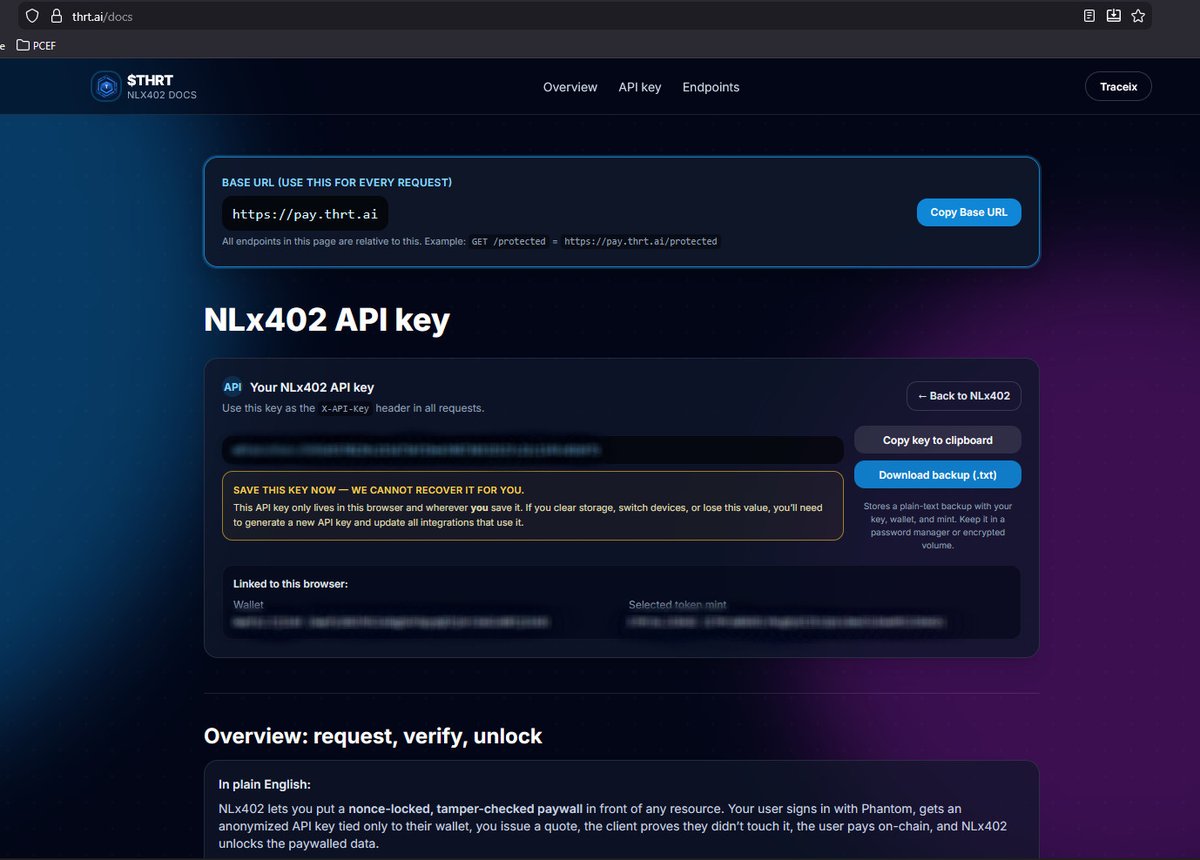Click the blurred API key field
The image size is (1200, 860).
533,450
